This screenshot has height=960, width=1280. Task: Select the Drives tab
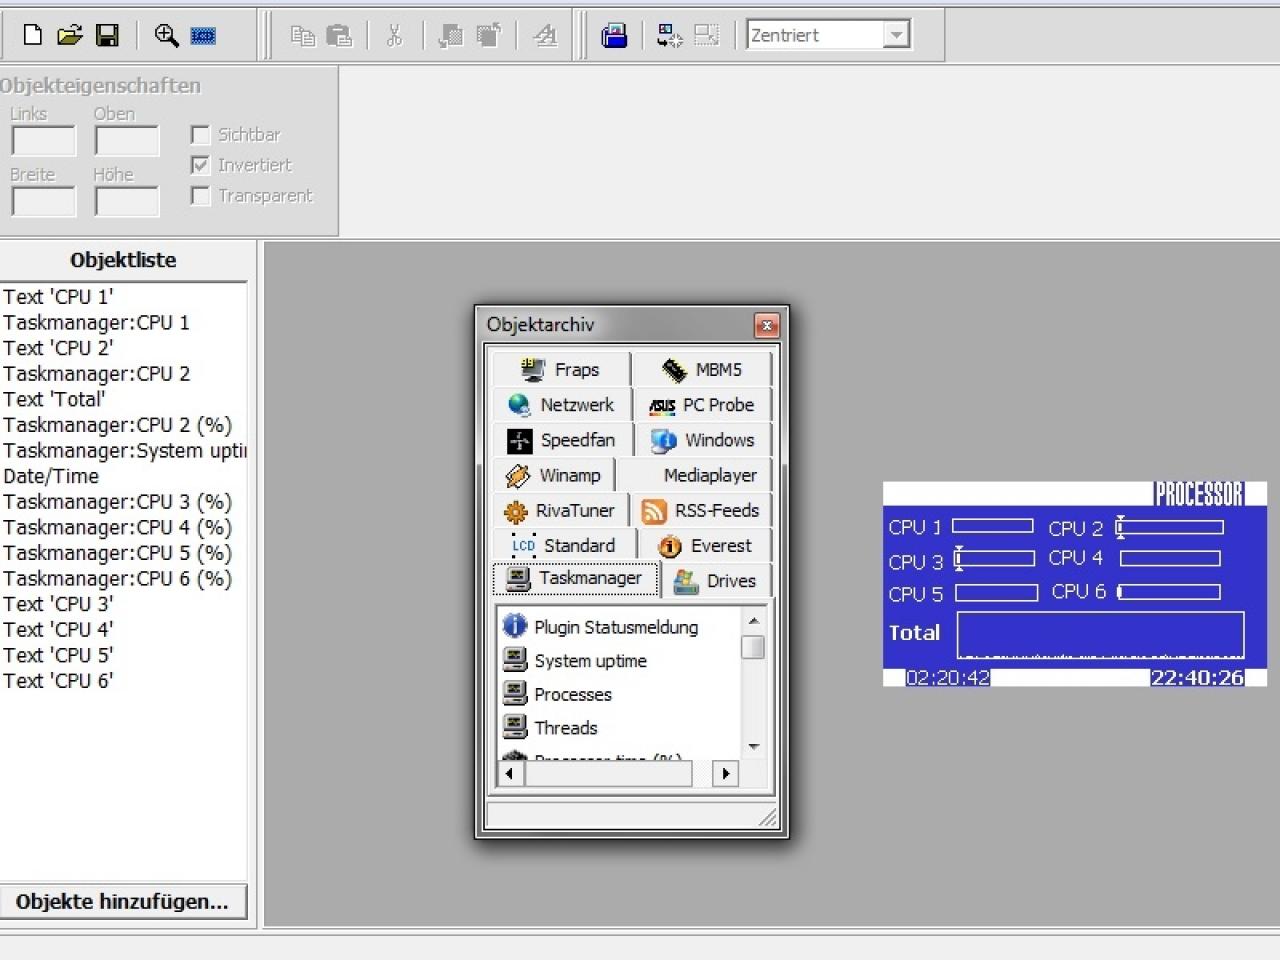(x=716, y=581)
